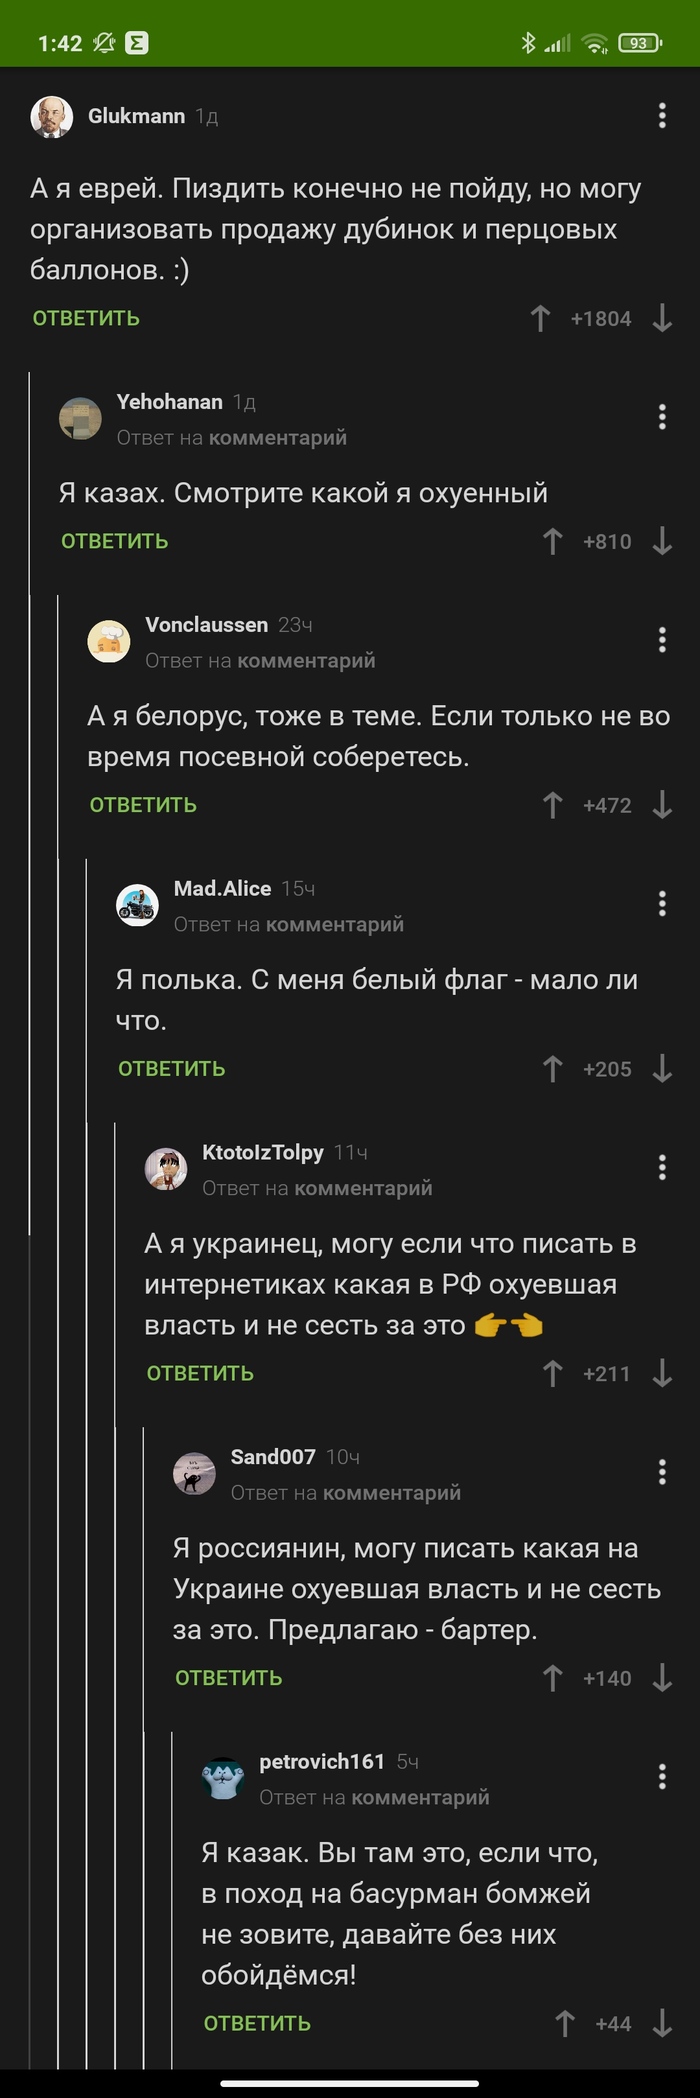Open three-dot menu on Mad.Alice's comment
The width and height of the screenshot is (700, 2098).
tap(662, 904)
